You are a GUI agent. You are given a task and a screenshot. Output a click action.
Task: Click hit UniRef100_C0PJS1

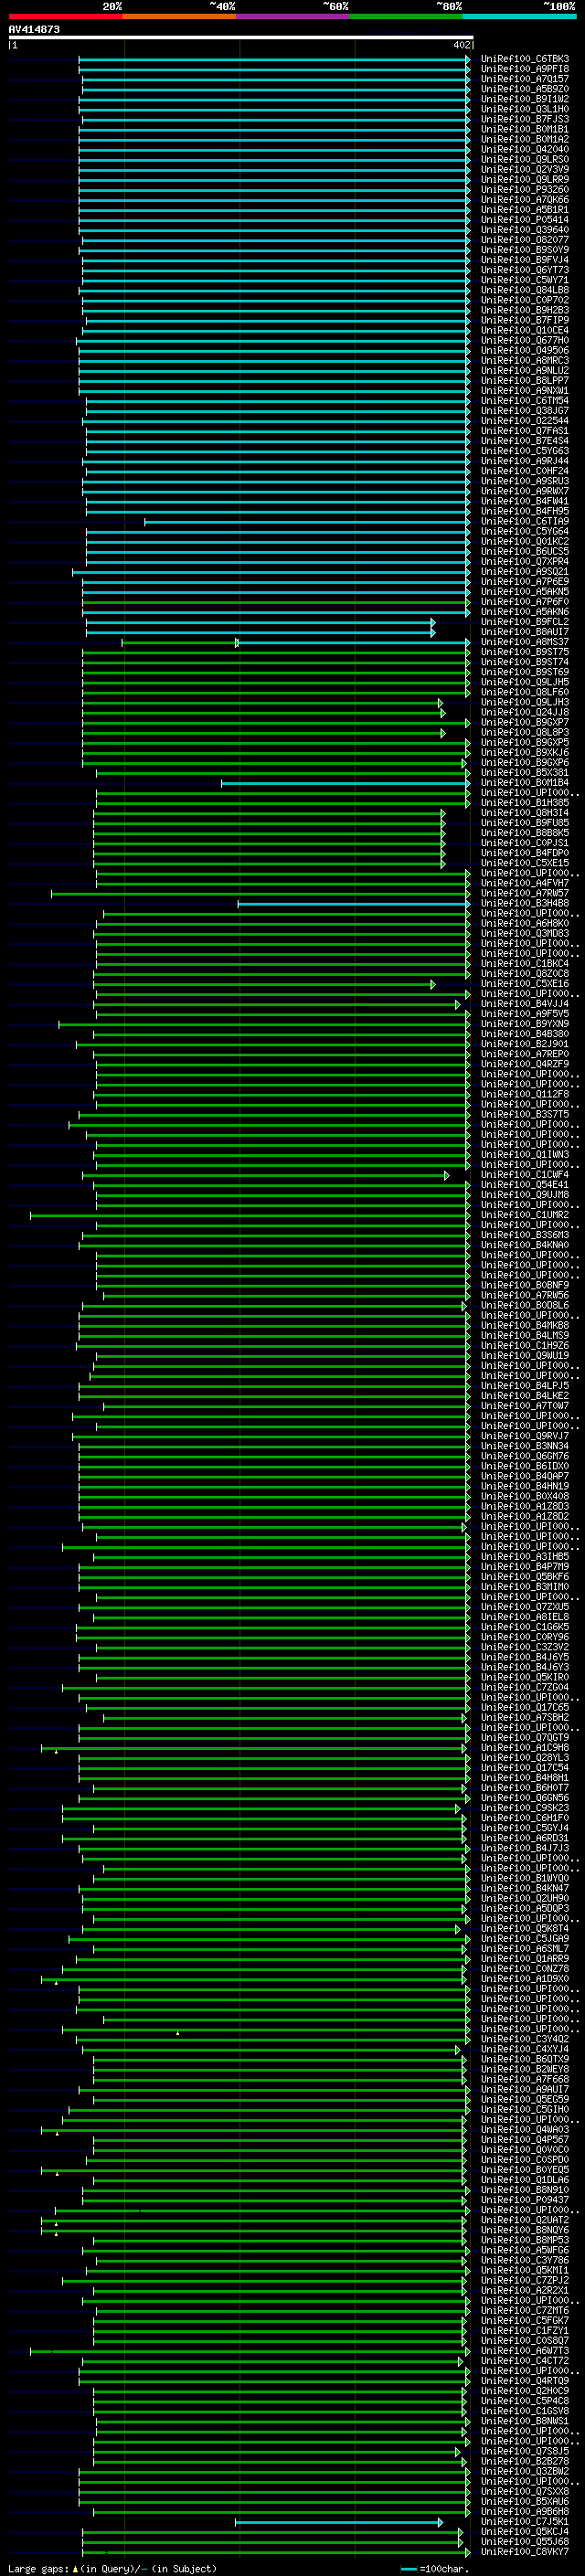524,843
